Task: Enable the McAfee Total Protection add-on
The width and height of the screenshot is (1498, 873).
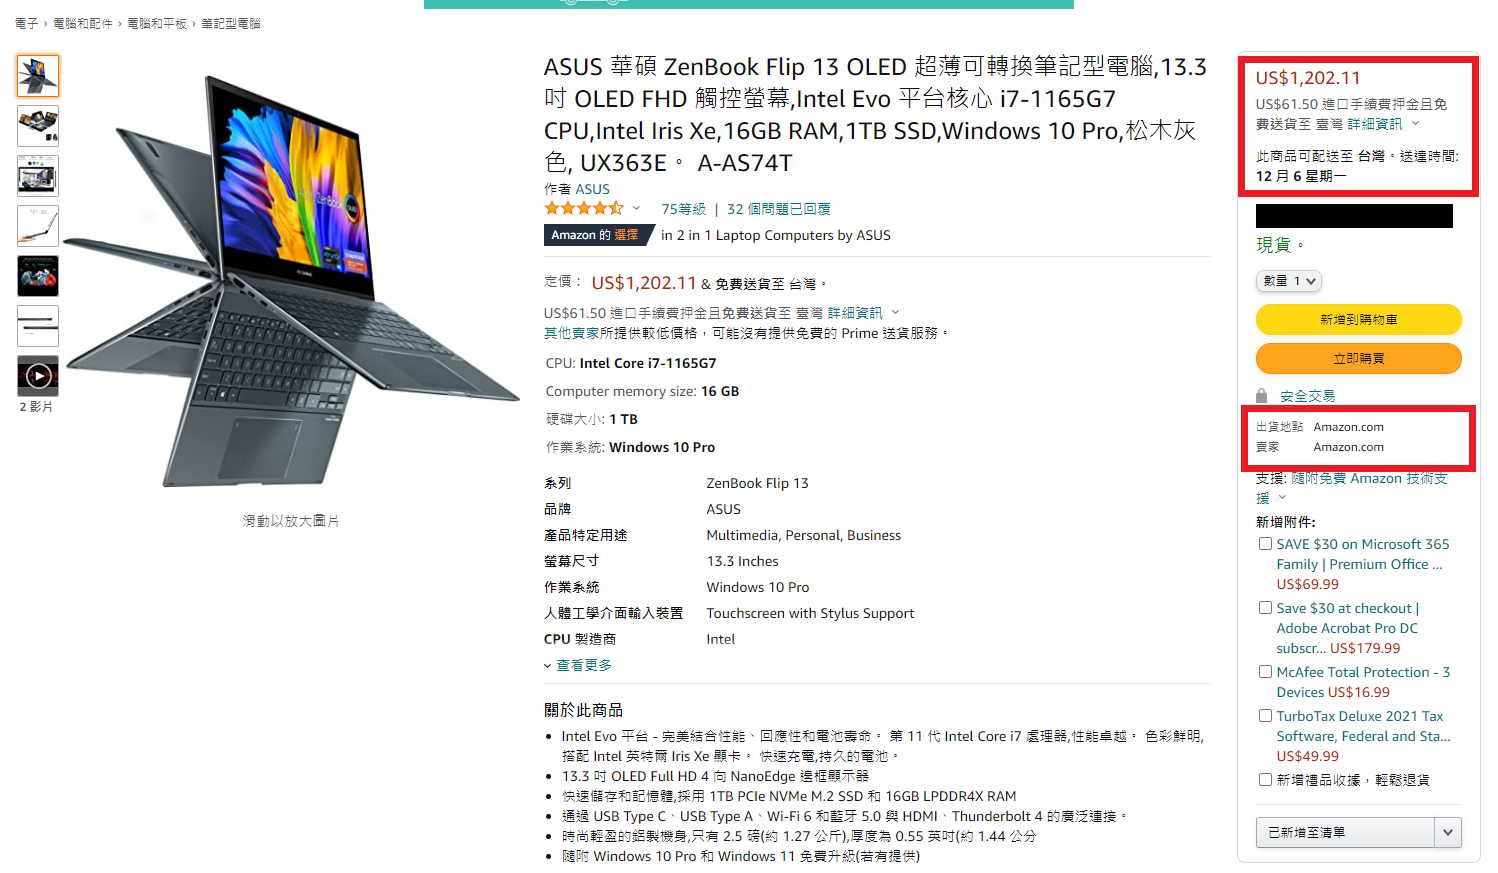Action: pos(1265,672)
